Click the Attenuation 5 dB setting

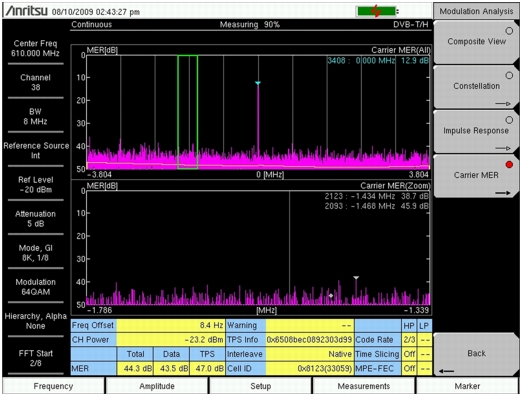(35, 219)
